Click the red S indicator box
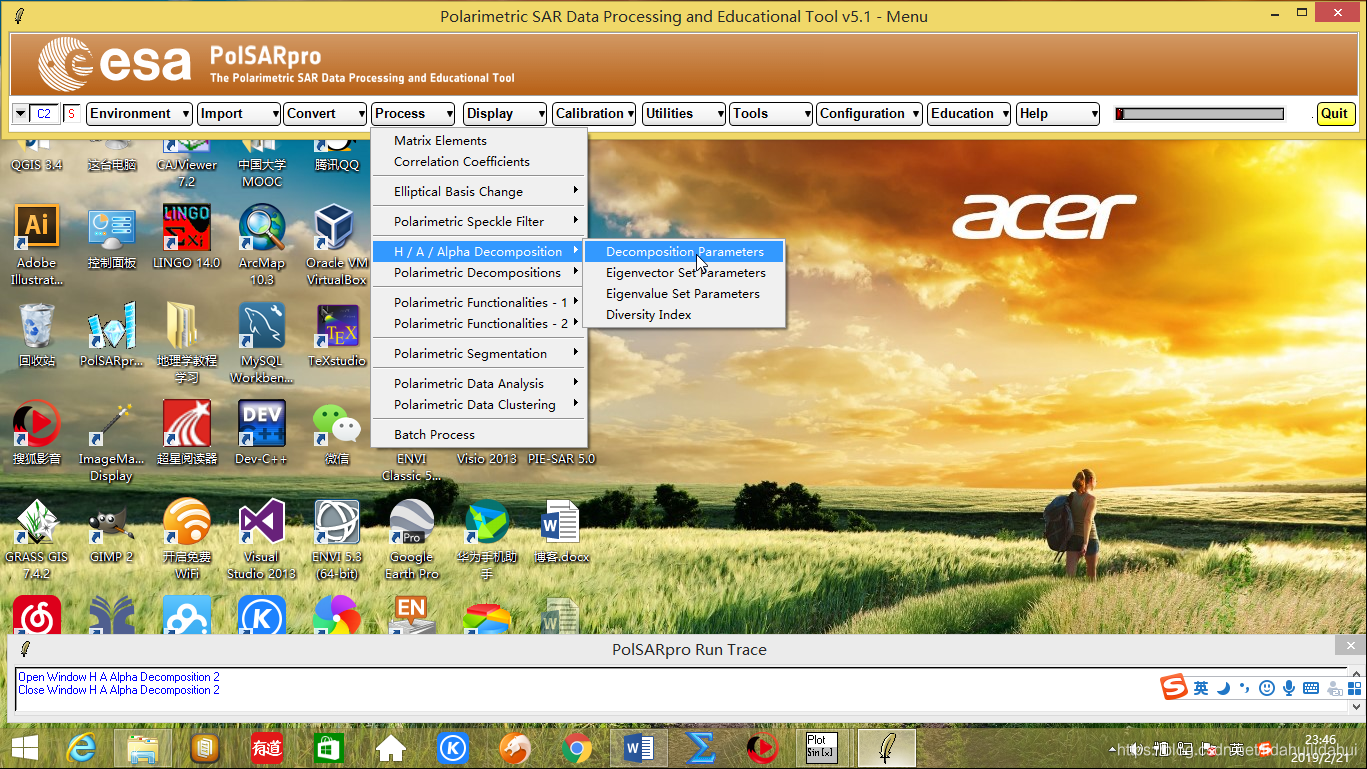Screen dimensions: 1367x769 pyautogui.click(x=72, y=114)
